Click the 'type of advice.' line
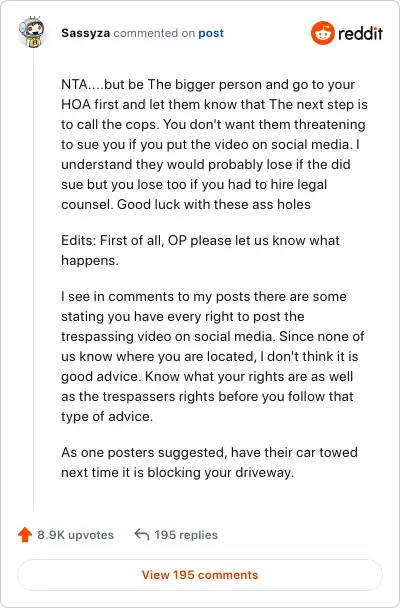This screenshot has width=400, height=608. pyautogui.click(x=107, y=416)
